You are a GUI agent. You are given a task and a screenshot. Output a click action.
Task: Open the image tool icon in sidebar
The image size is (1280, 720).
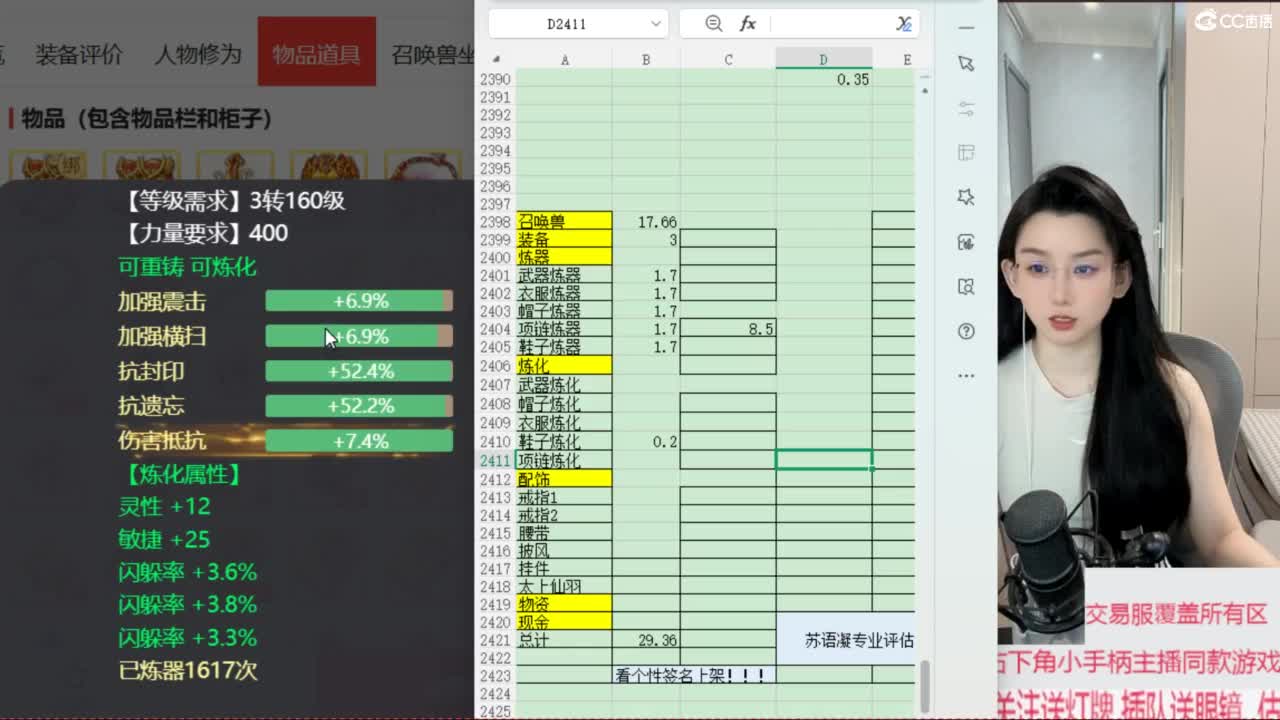[966, 242]
